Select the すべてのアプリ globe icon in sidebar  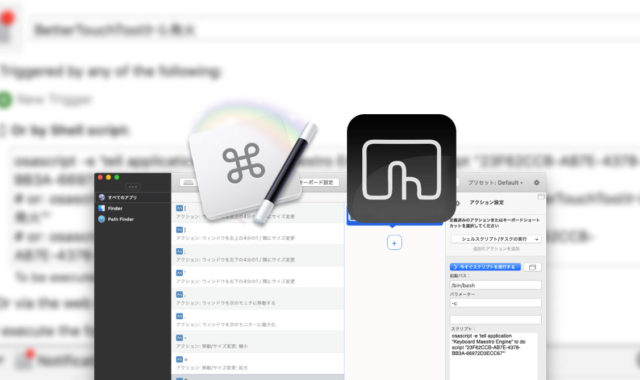click(x=102, y=197)
